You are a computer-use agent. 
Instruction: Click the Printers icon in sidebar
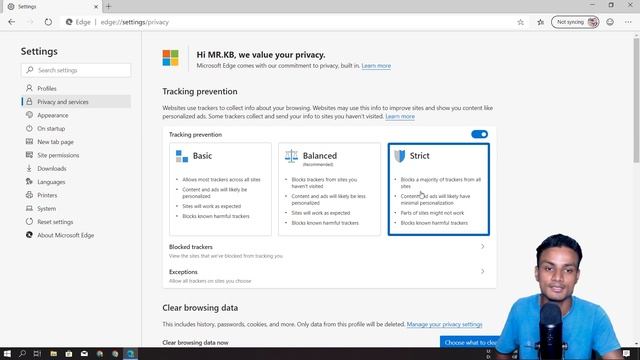29,195
